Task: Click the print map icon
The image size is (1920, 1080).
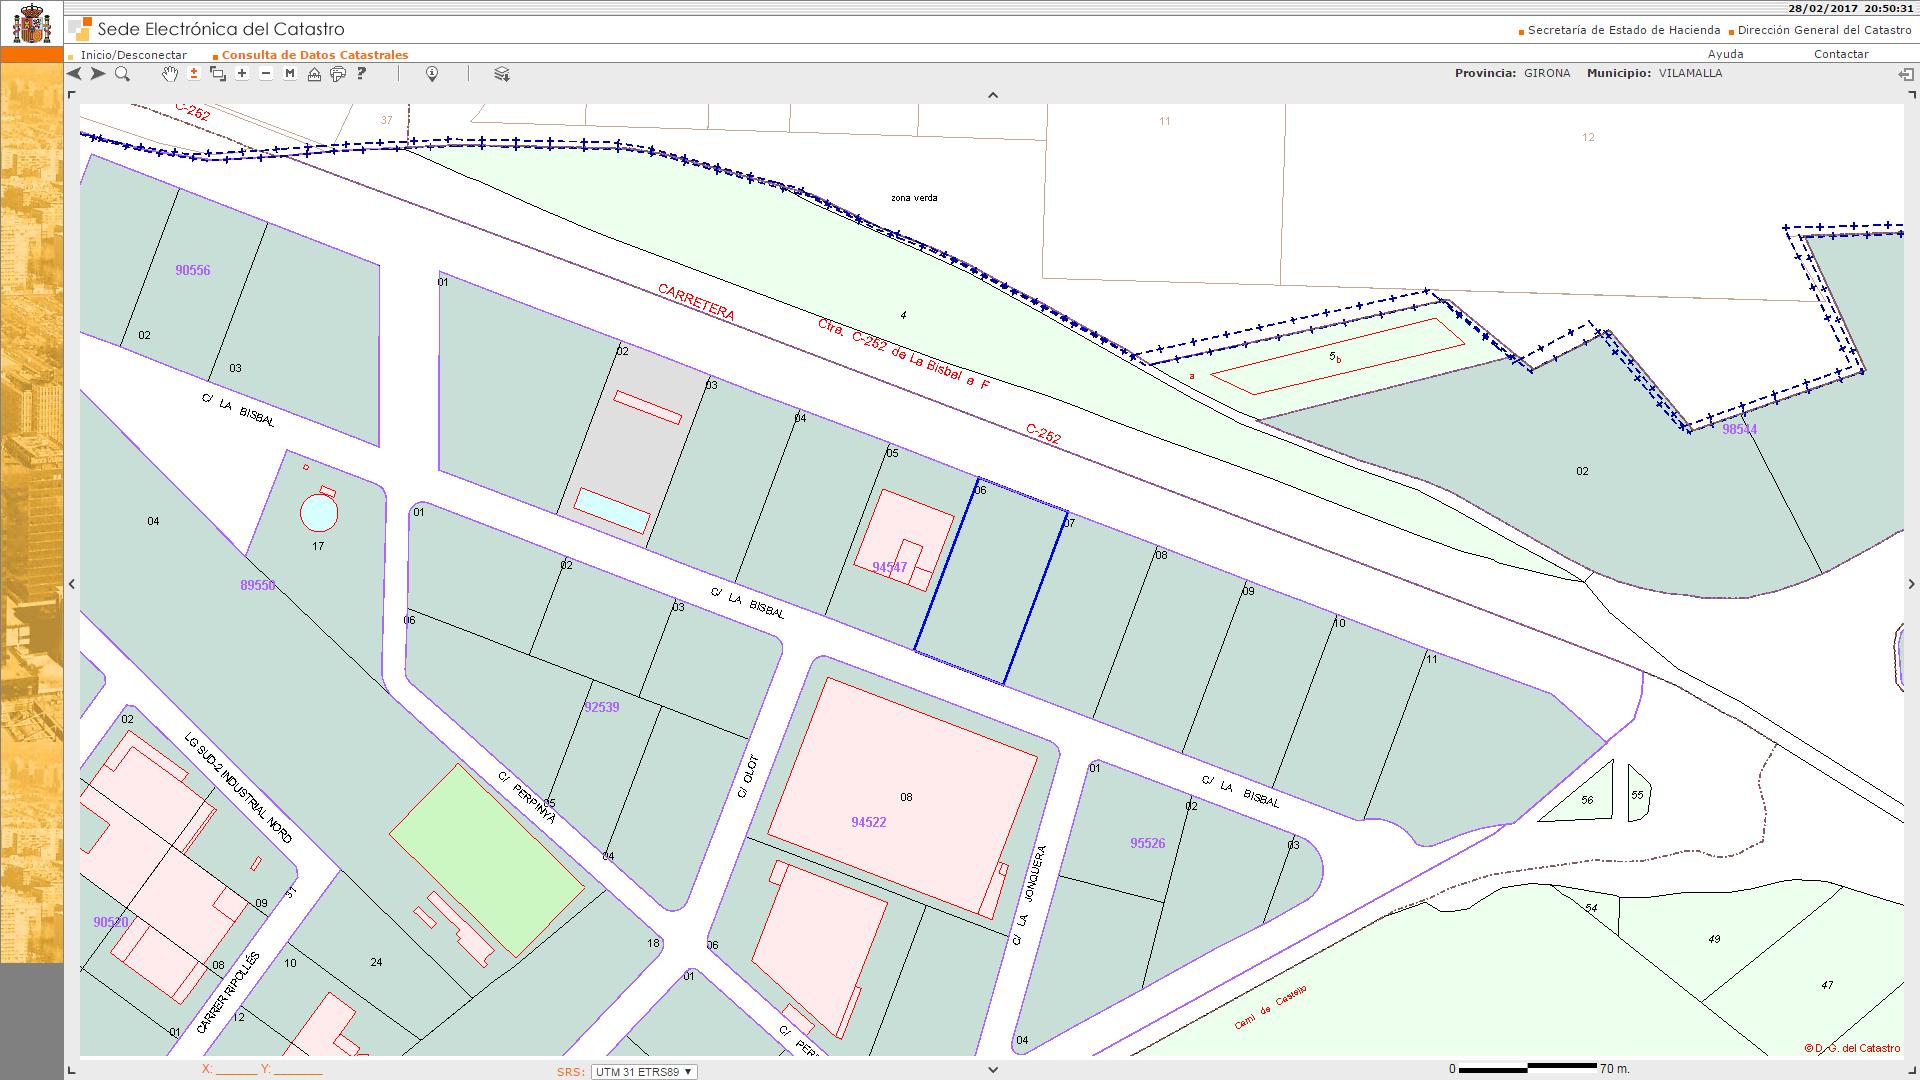Action: point(338,74)
